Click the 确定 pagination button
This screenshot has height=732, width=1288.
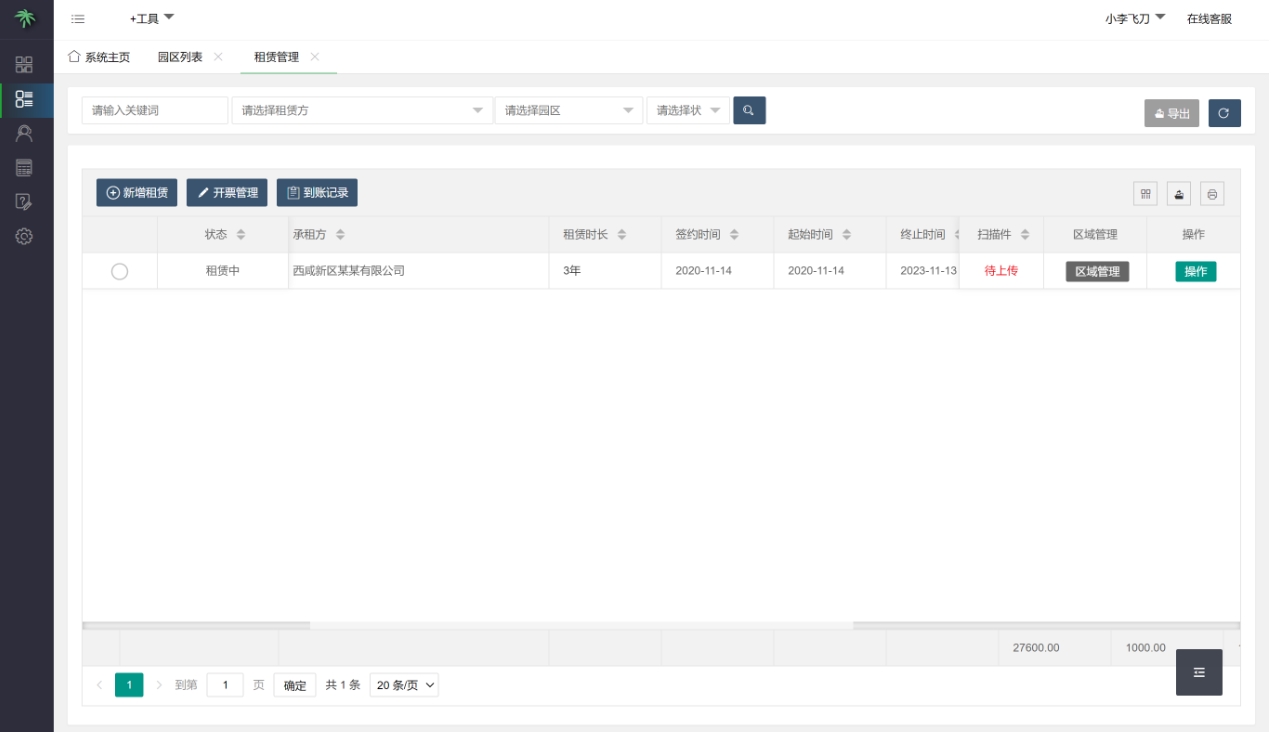pyautogui.click(x=295, y=685)
